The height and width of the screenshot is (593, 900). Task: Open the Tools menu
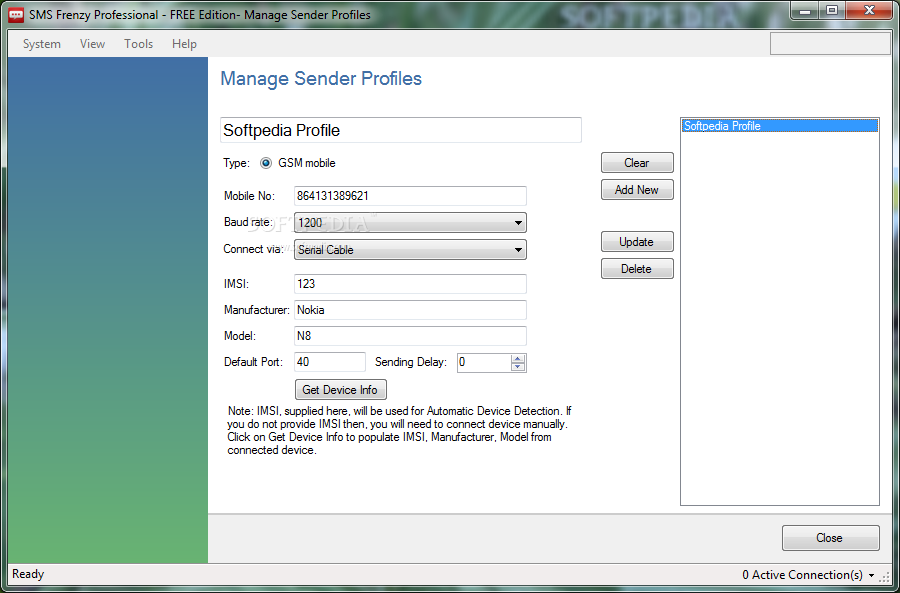(x=138, y=44)
